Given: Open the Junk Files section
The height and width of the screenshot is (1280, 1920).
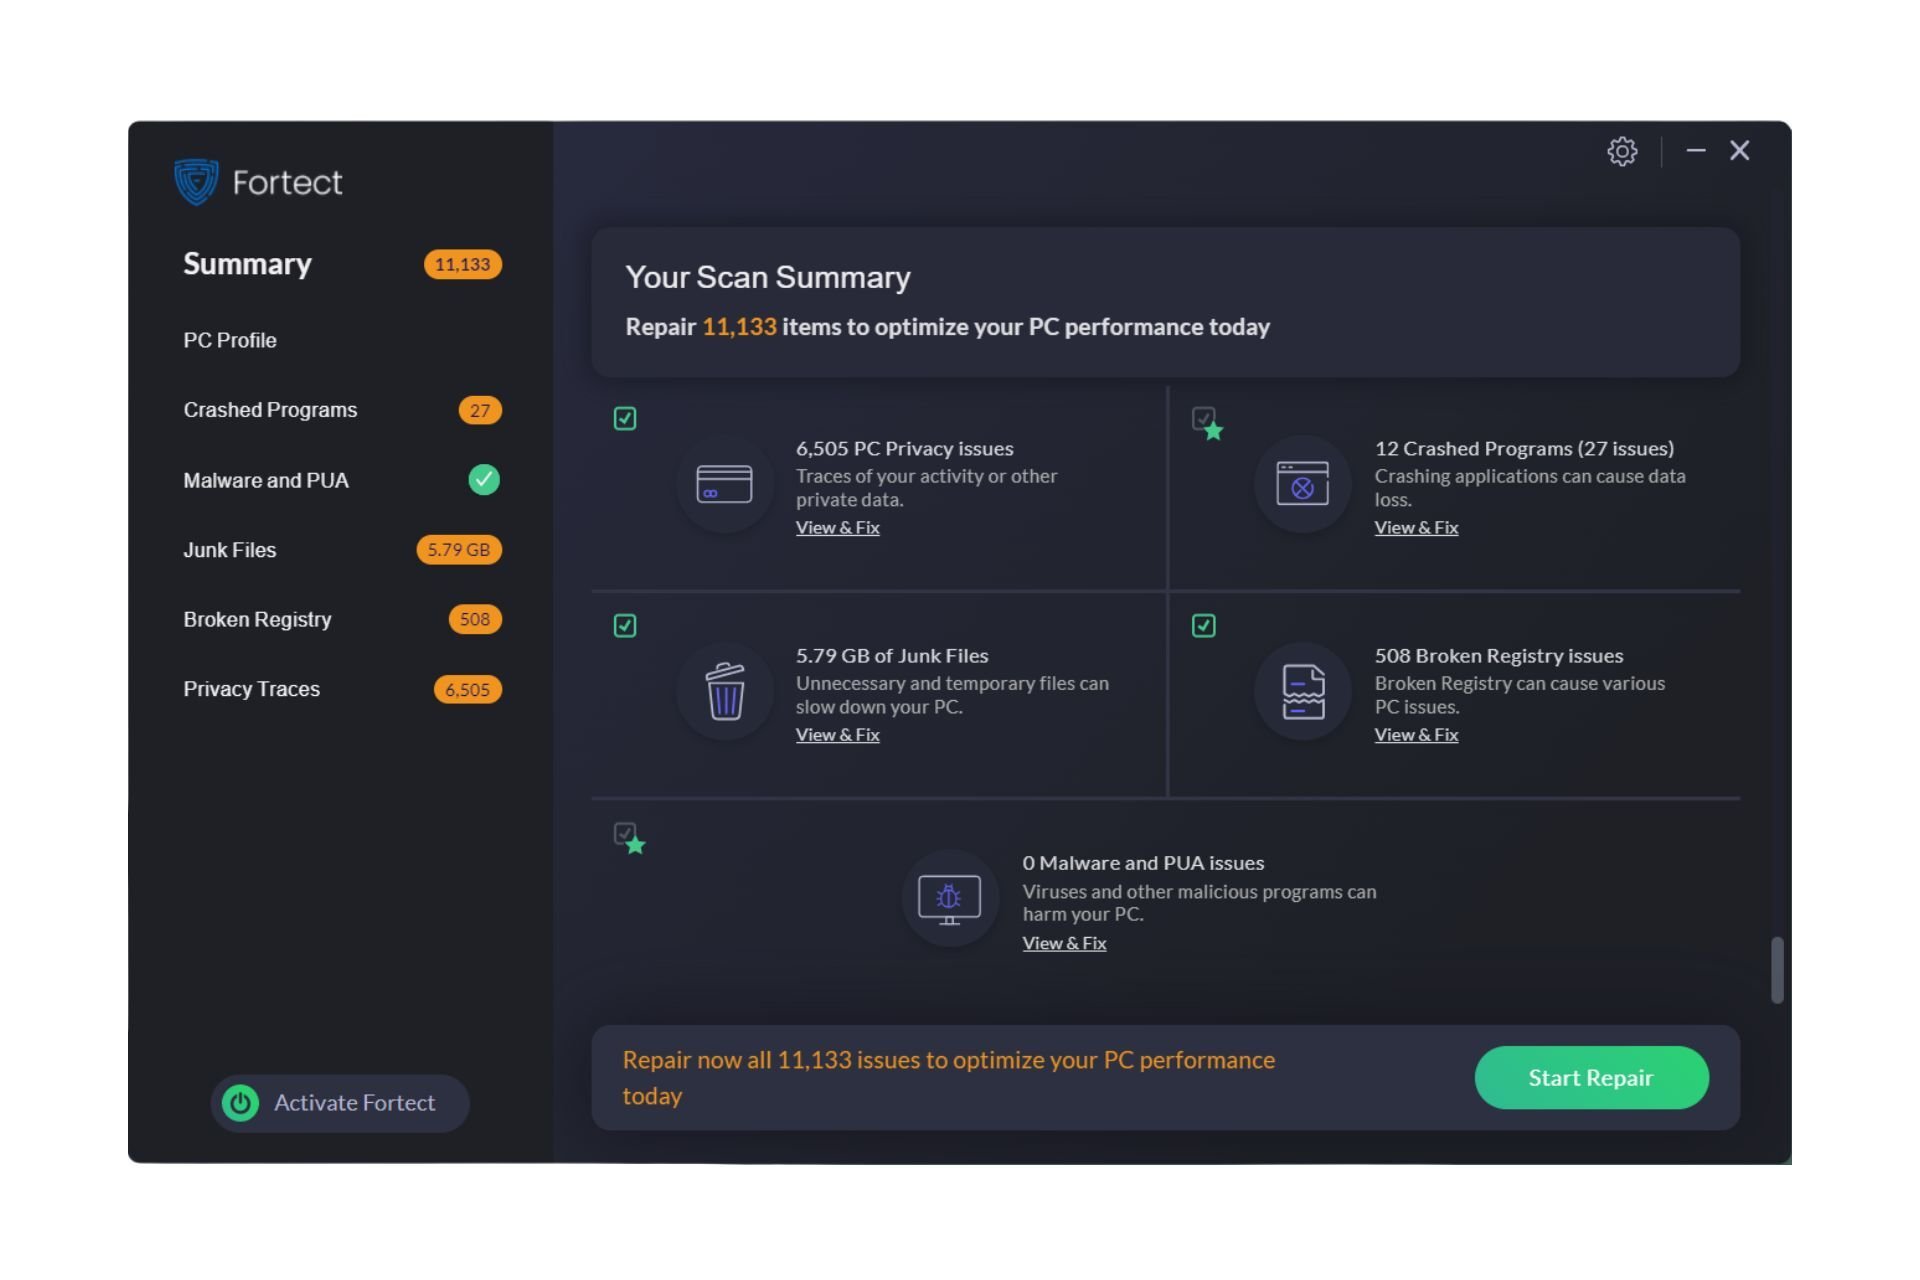Looking at the screenshot, I should [x=229, y=549].
